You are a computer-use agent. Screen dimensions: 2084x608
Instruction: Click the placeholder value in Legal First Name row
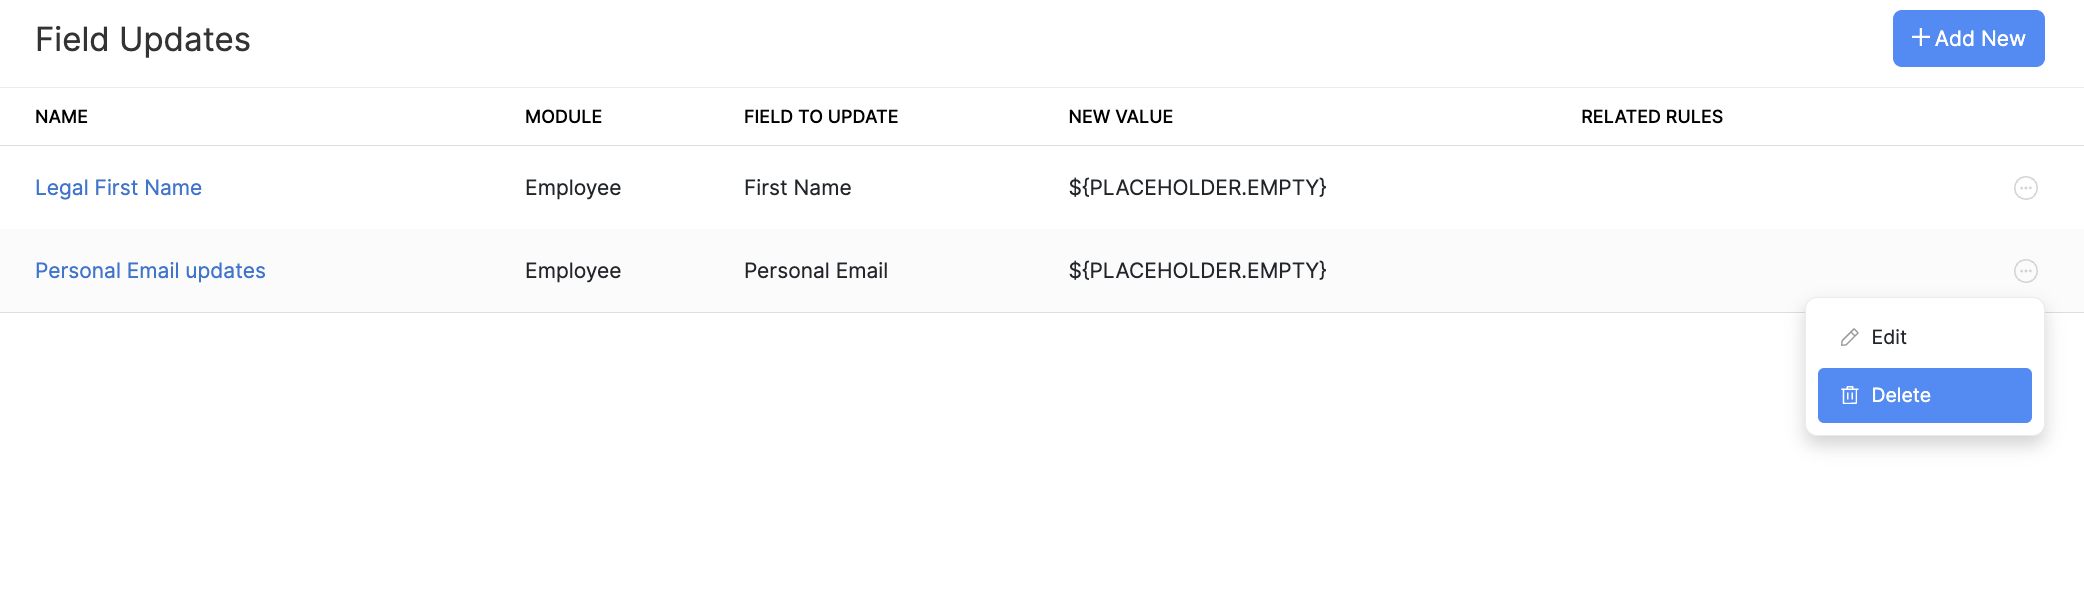click(x=1197, y=188)
